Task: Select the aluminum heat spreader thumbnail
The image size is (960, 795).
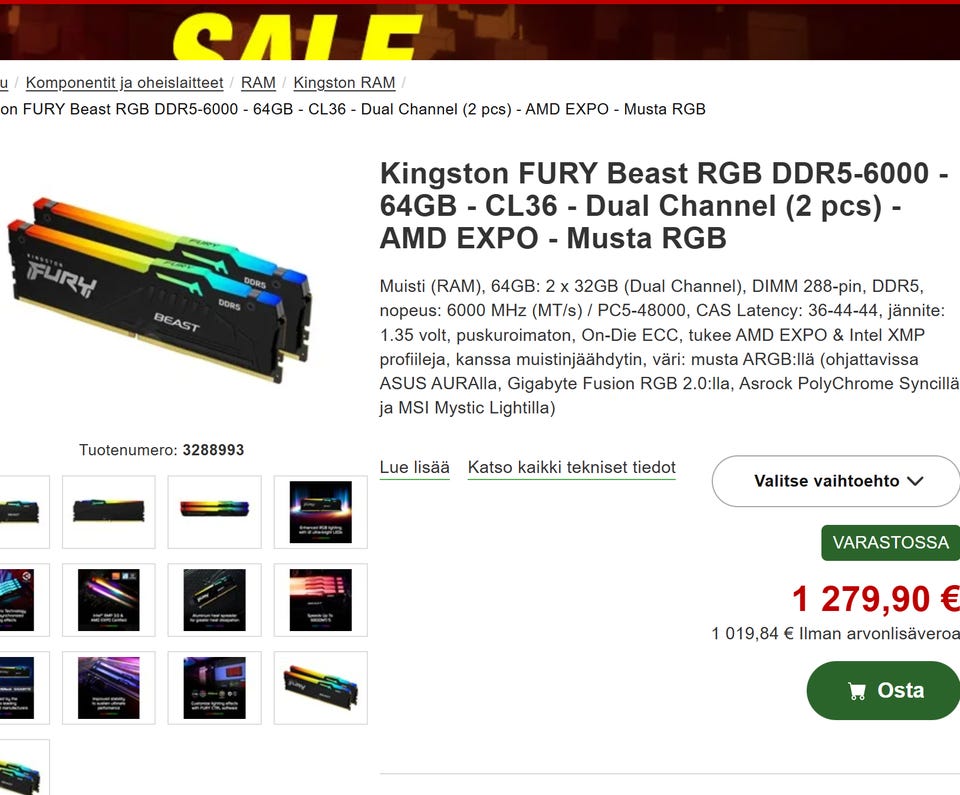Action: coord(214,600)
